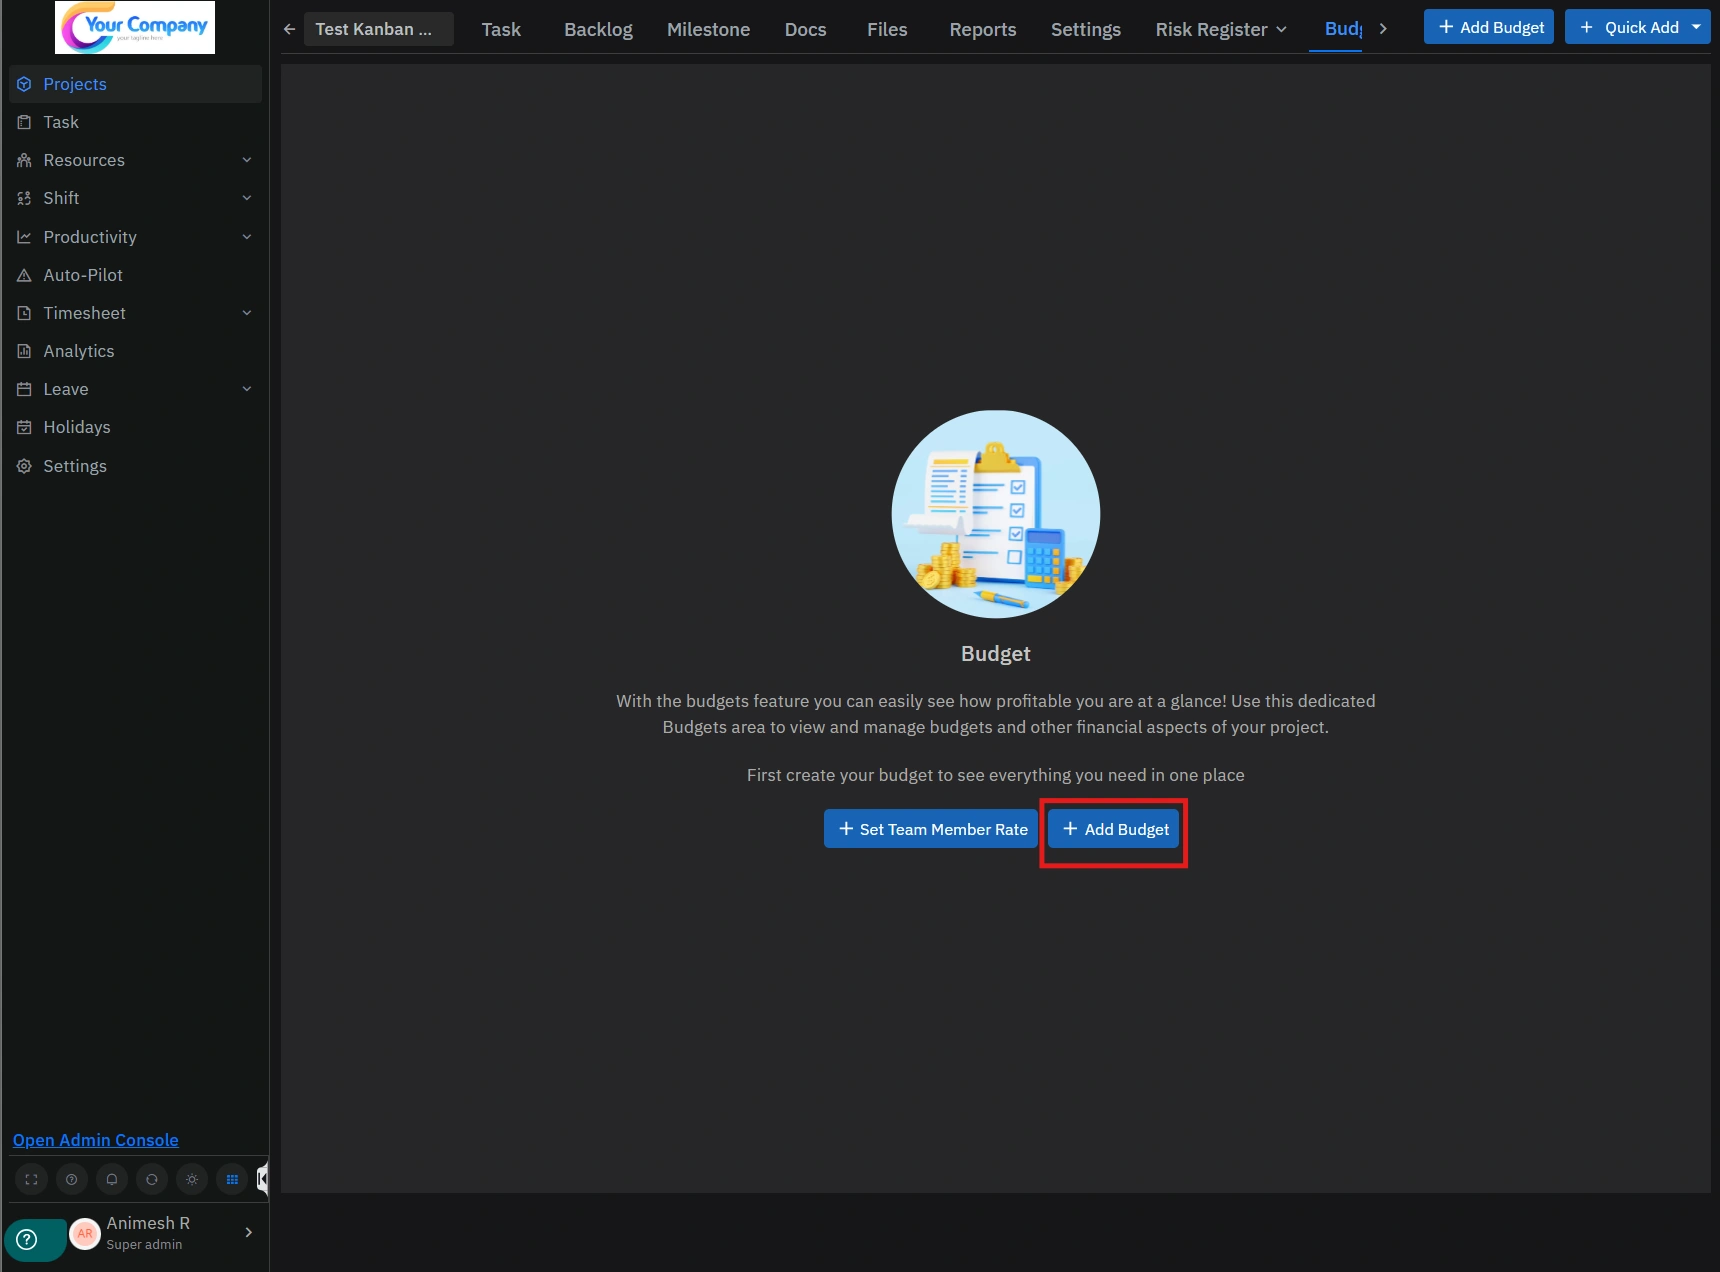Click Add Budget in the top bar
The width and height of the screenshot is (1720, 1272).
(x=1489, y=27)
